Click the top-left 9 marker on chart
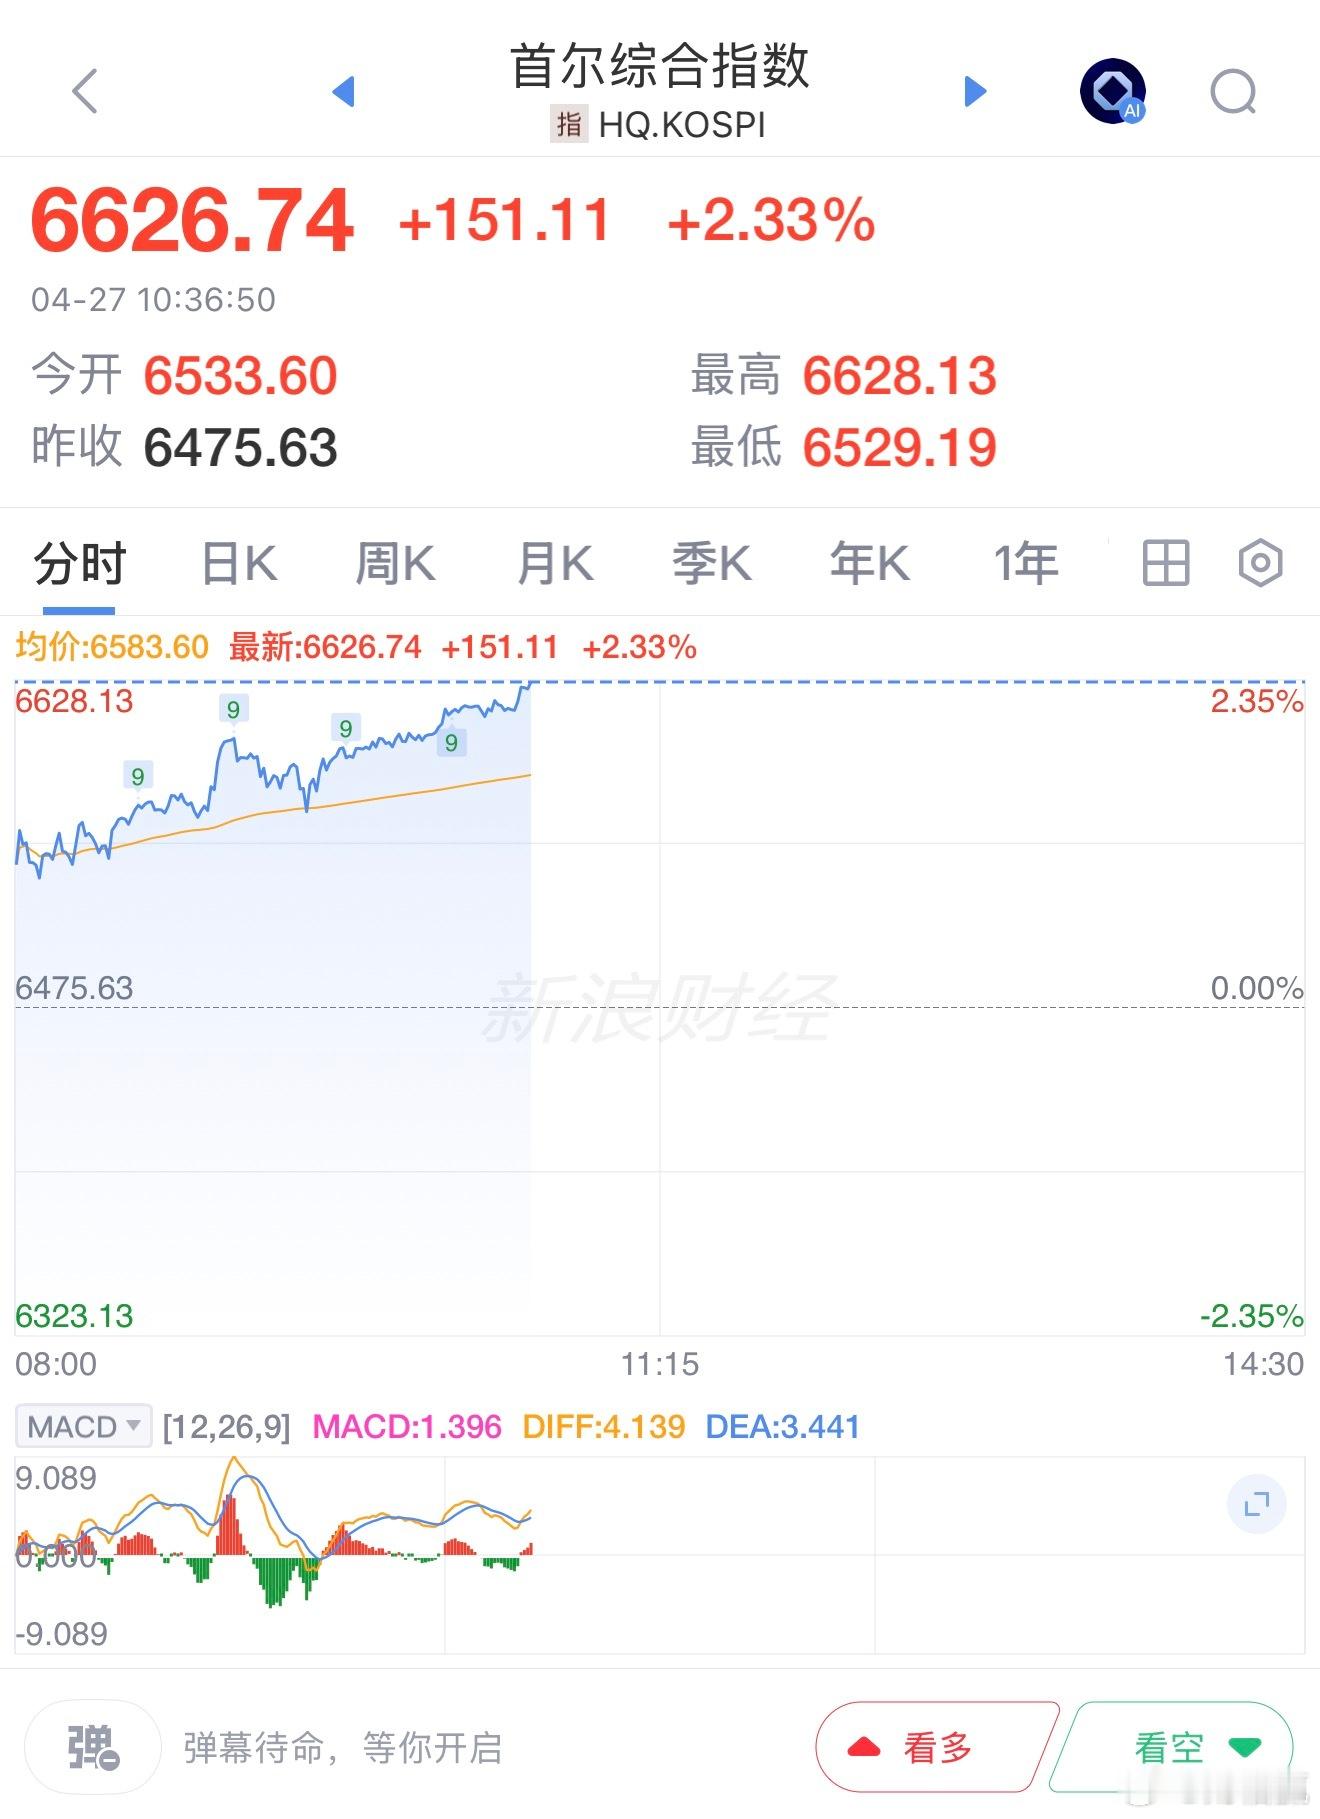The height and width of the screenshot is (1819, 1320). (138, 776)
